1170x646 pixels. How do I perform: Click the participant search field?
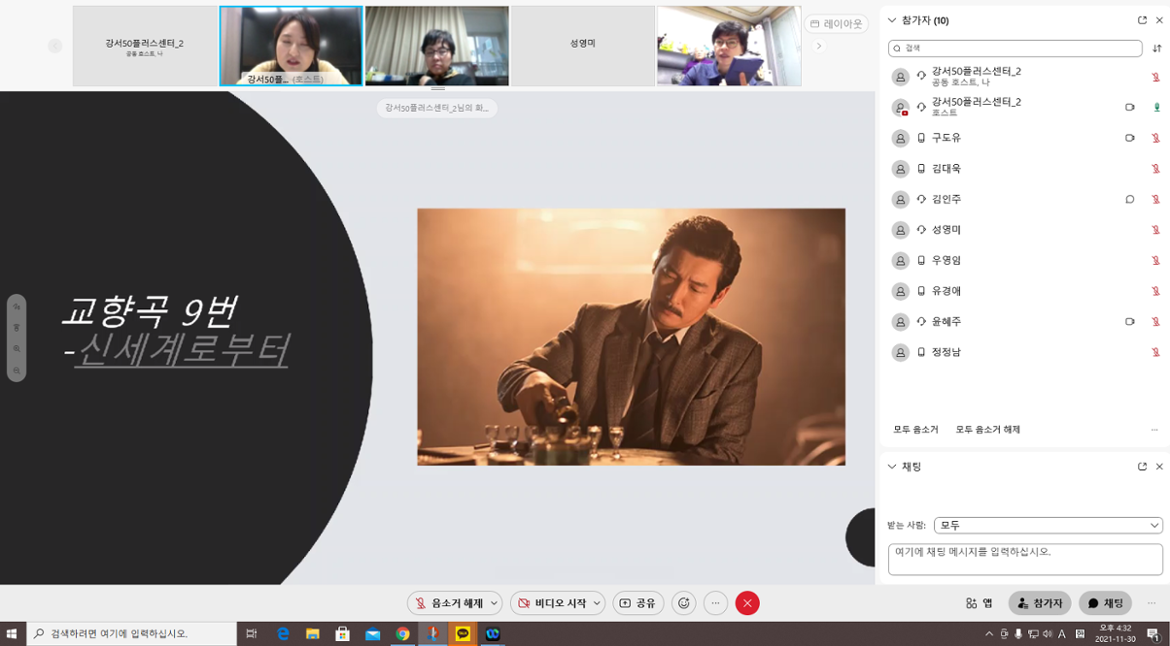pyautogui.click(x=1015, y=48)
